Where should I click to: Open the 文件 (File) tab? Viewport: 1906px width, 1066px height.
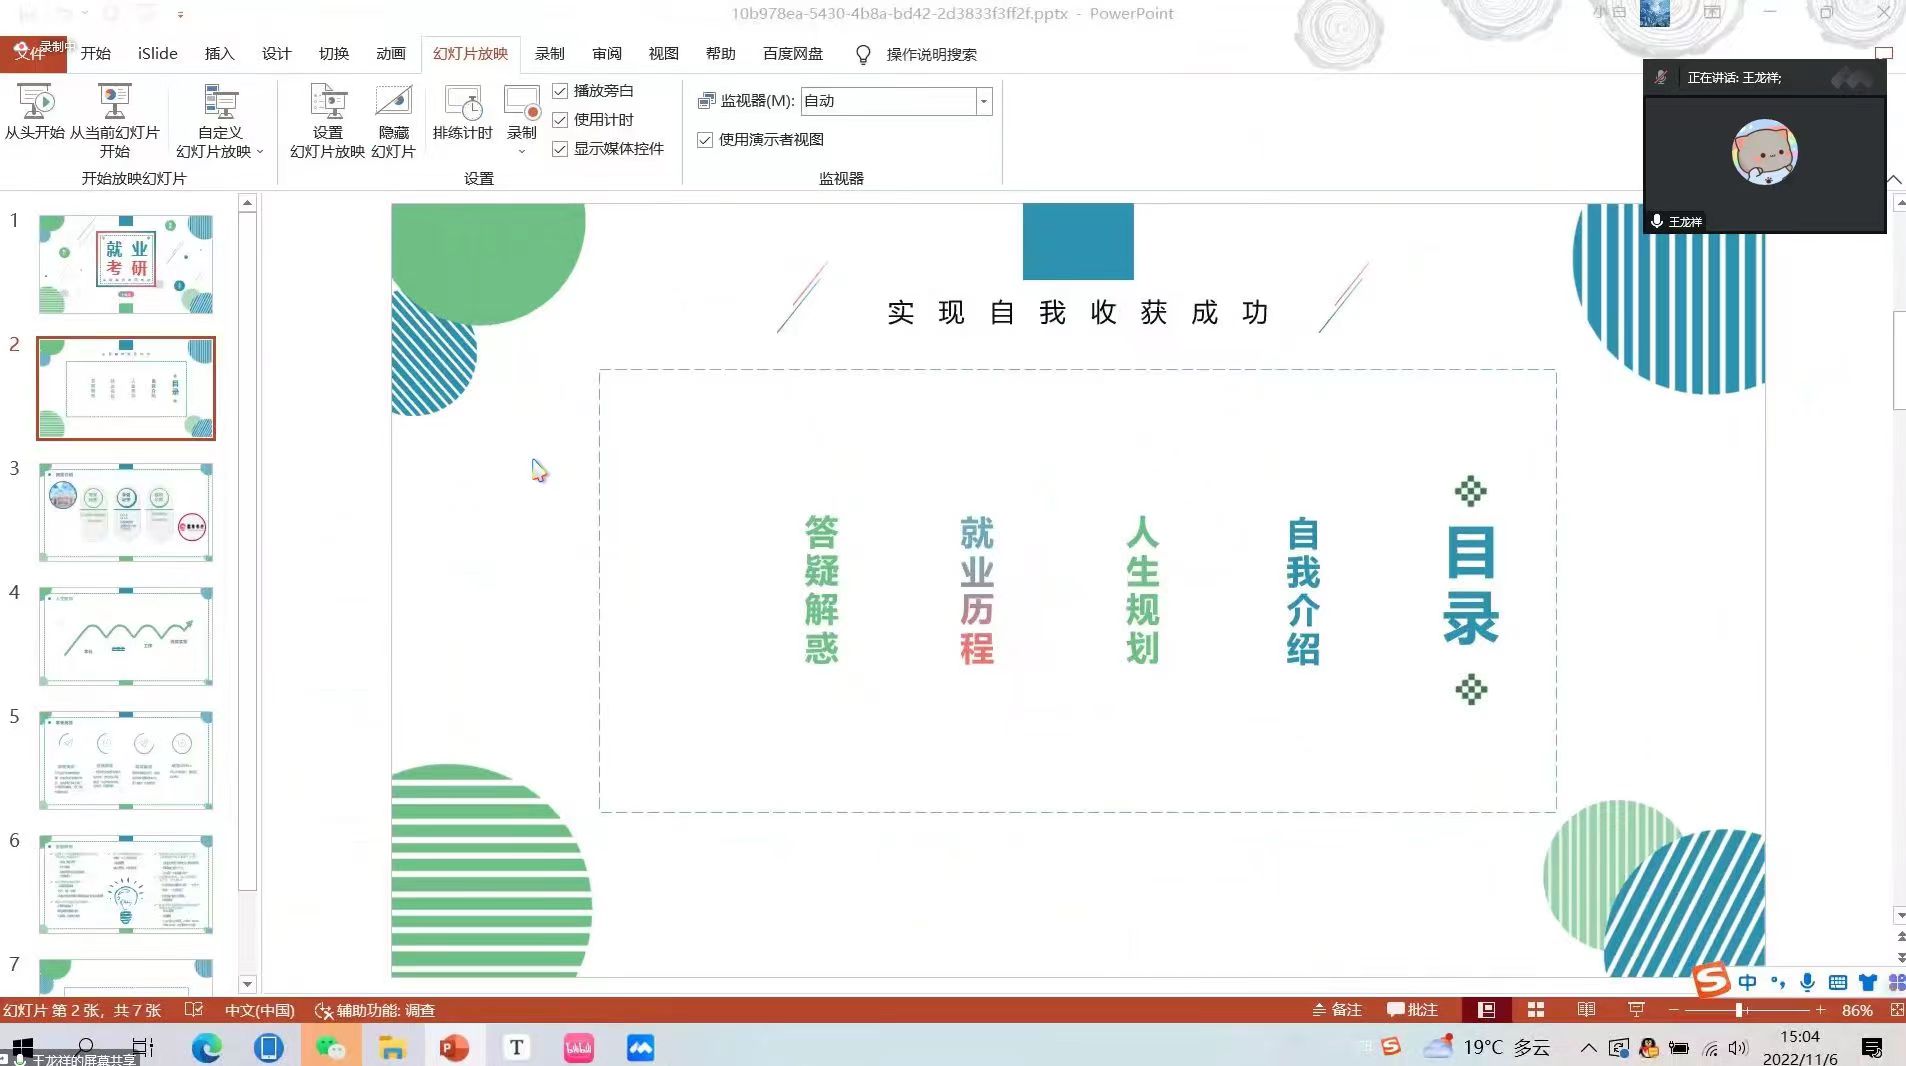point(33,54)
